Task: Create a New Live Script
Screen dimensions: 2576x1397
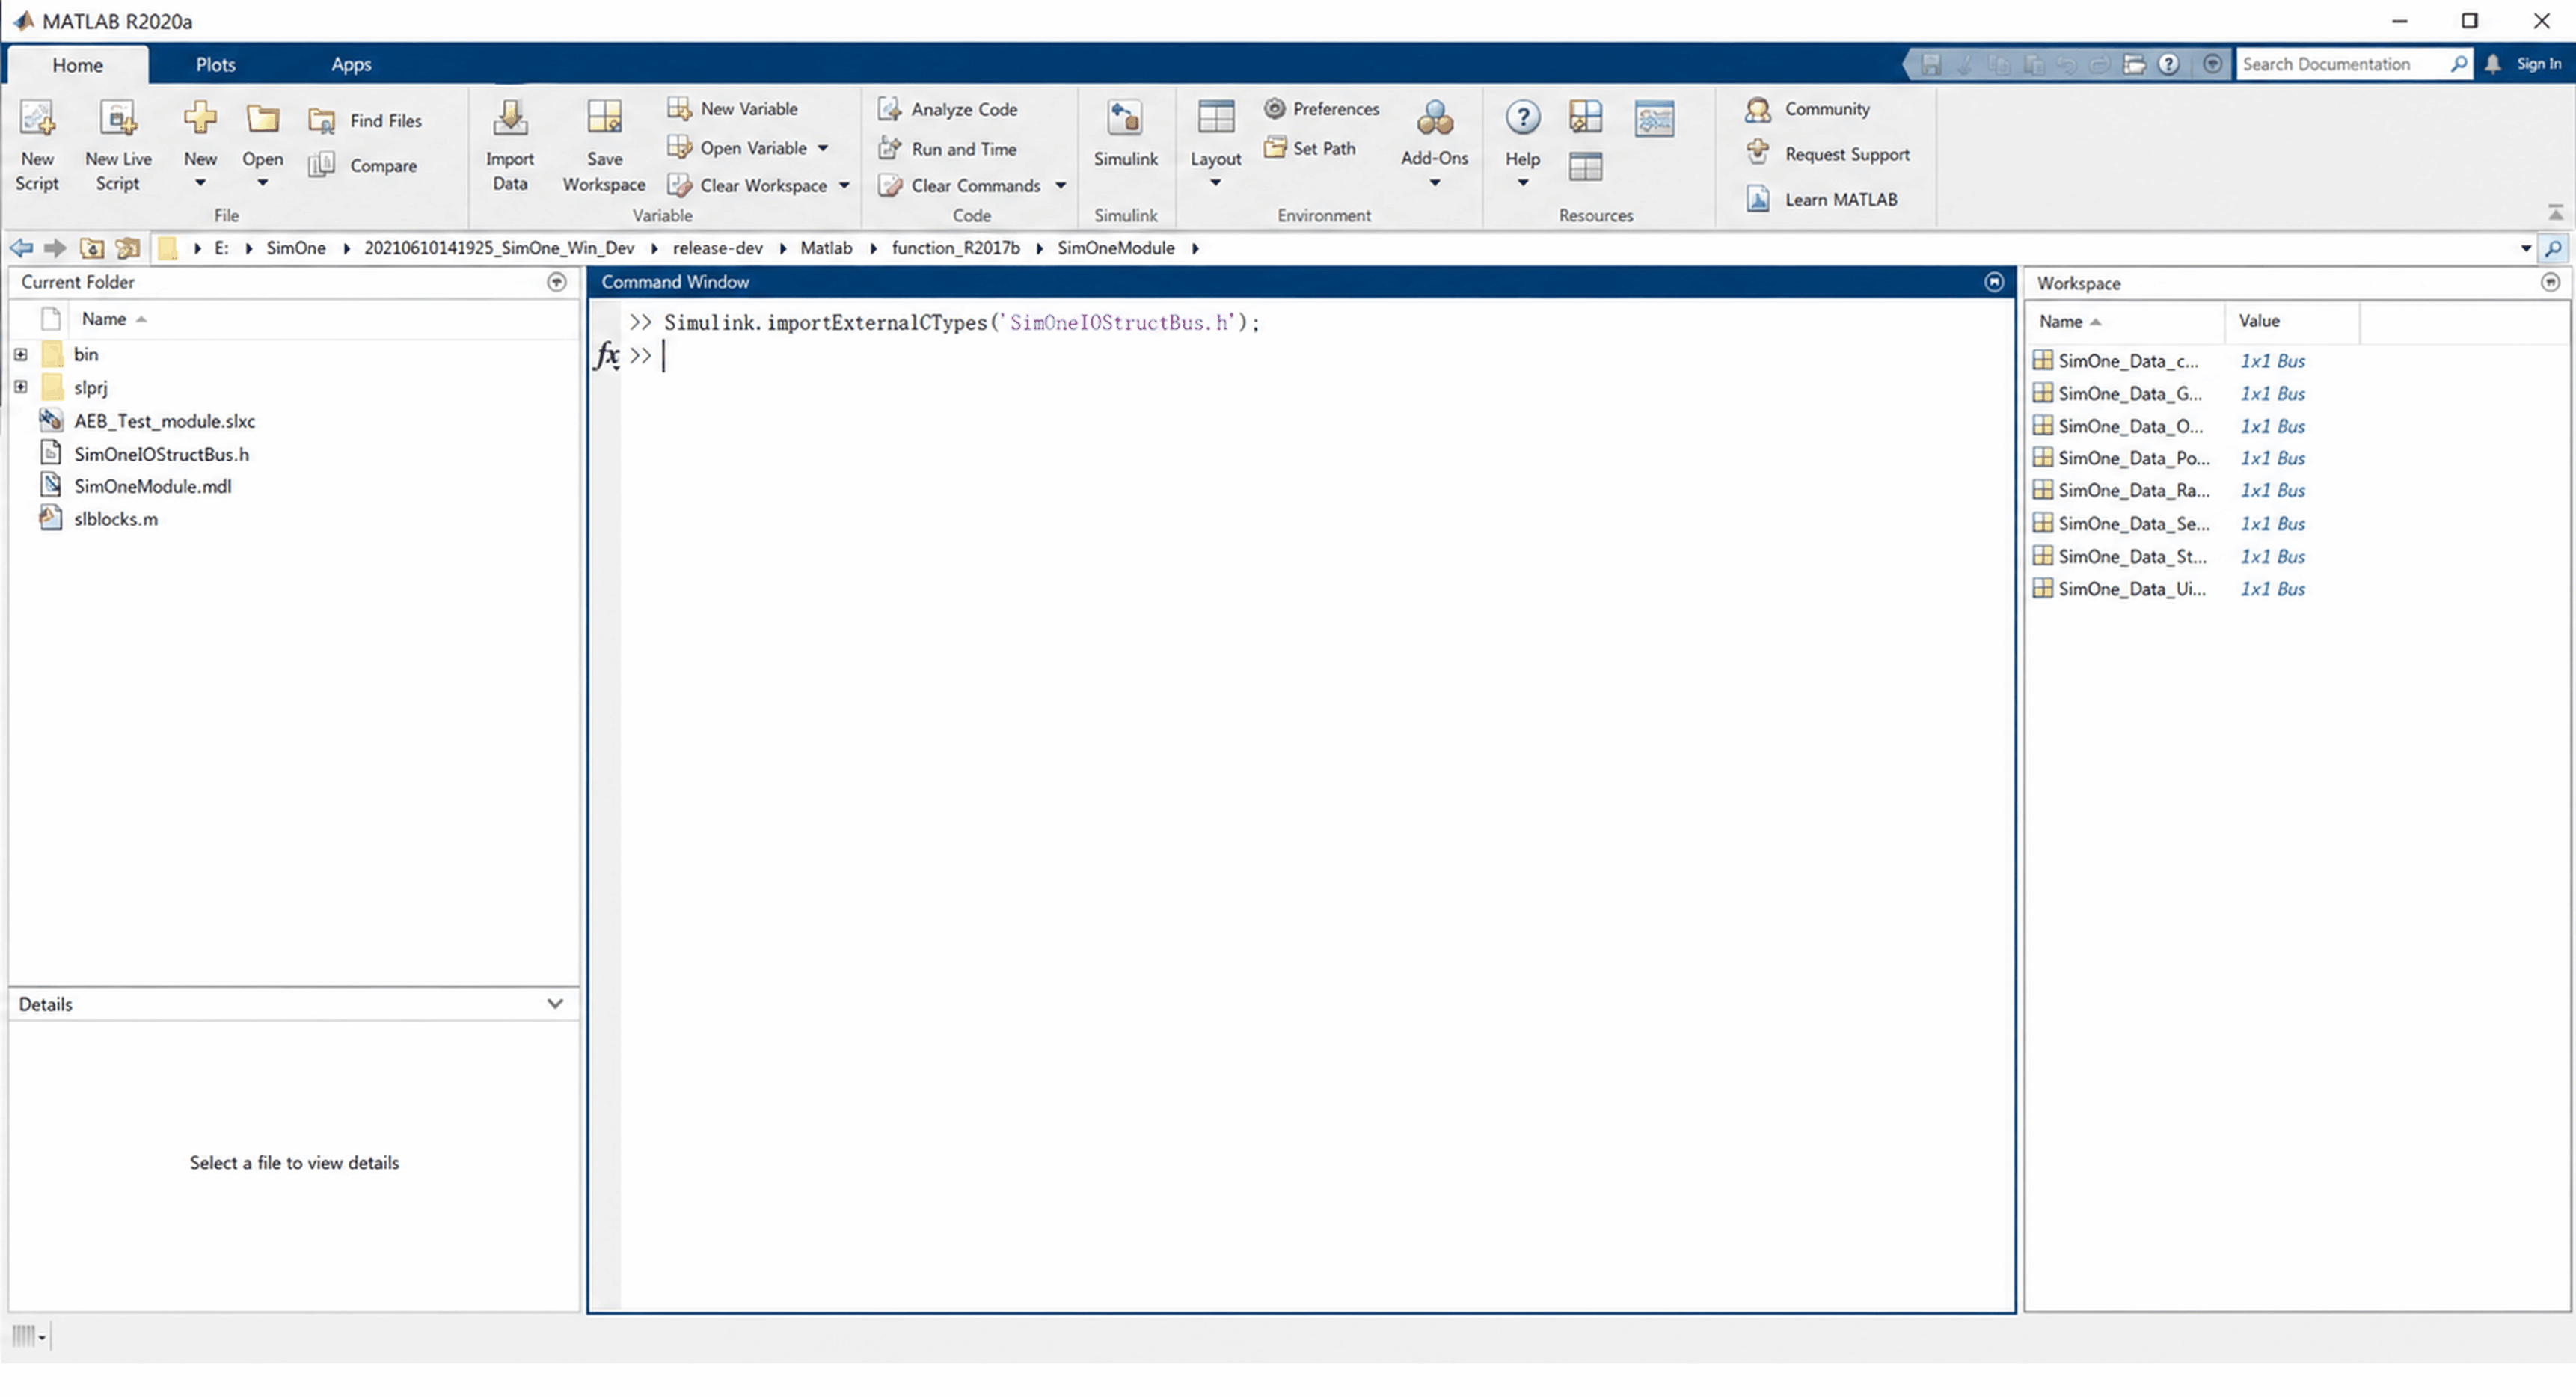Action: [118, 146]
